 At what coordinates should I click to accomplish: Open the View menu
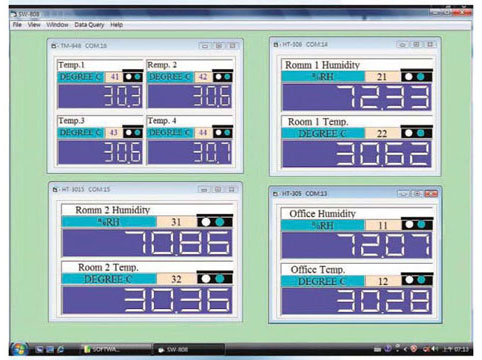click(34, 25)
